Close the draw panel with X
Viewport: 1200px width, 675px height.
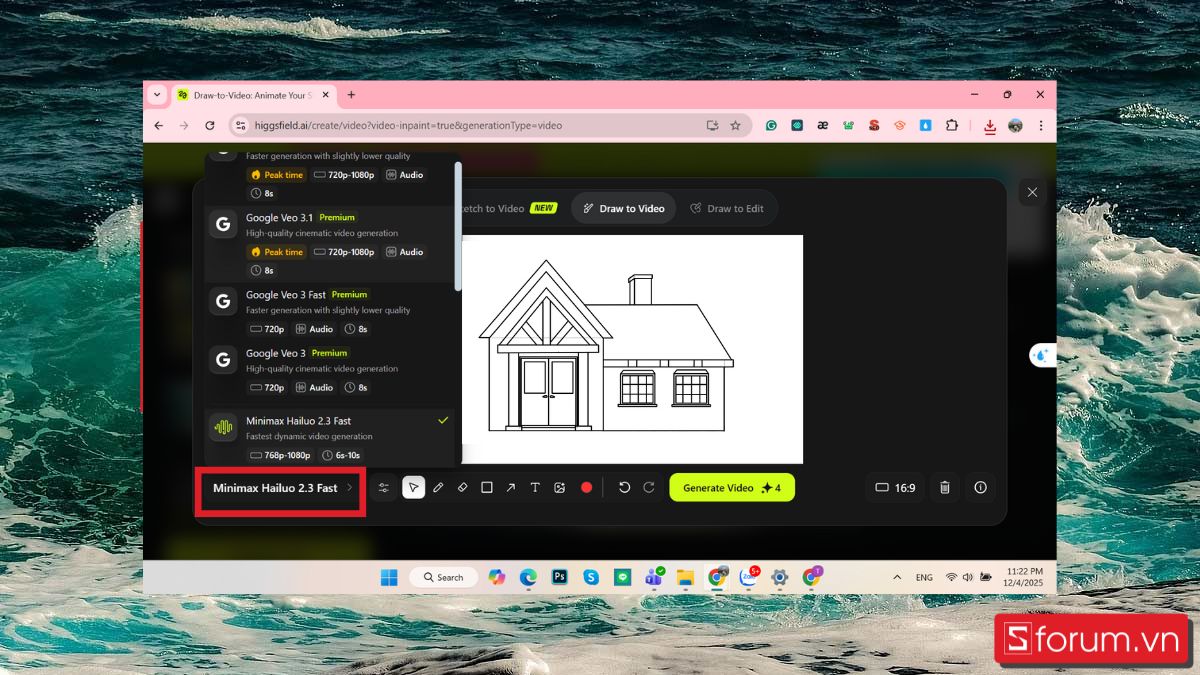(1032, 192)
